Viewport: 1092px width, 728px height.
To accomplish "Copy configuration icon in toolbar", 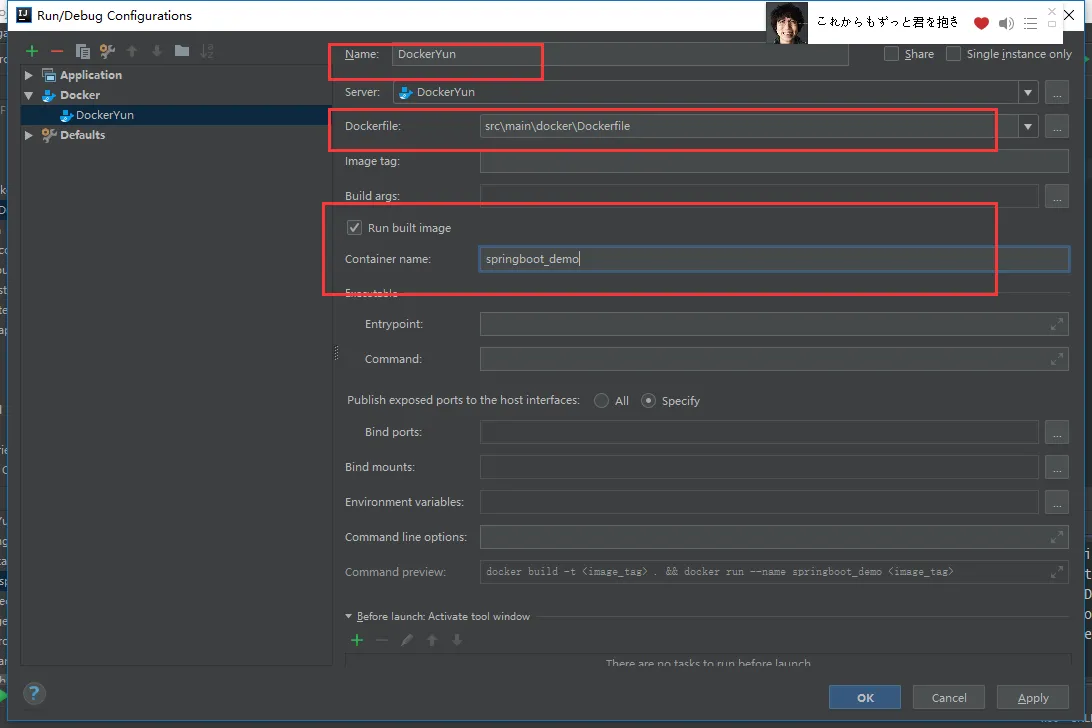I will pos(82,51).
